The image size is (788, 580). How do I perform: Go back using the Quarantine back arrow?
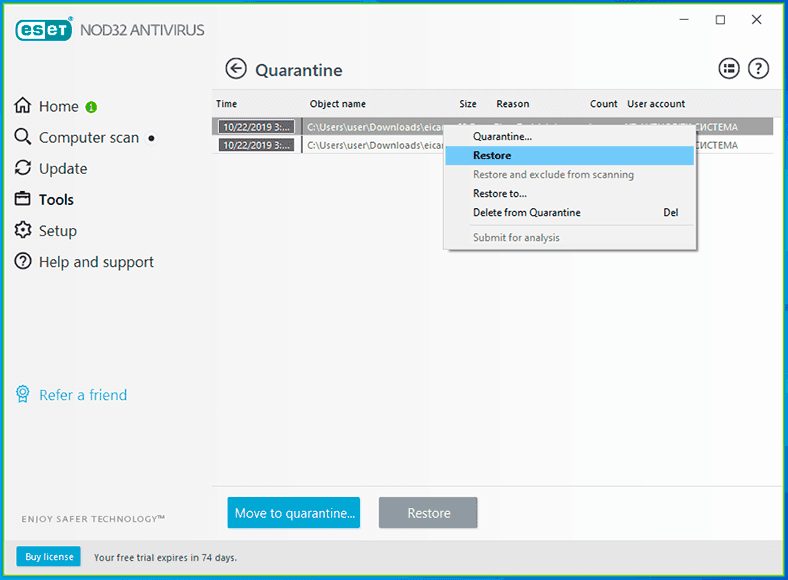pyautogui.click(x=236, y=69)
